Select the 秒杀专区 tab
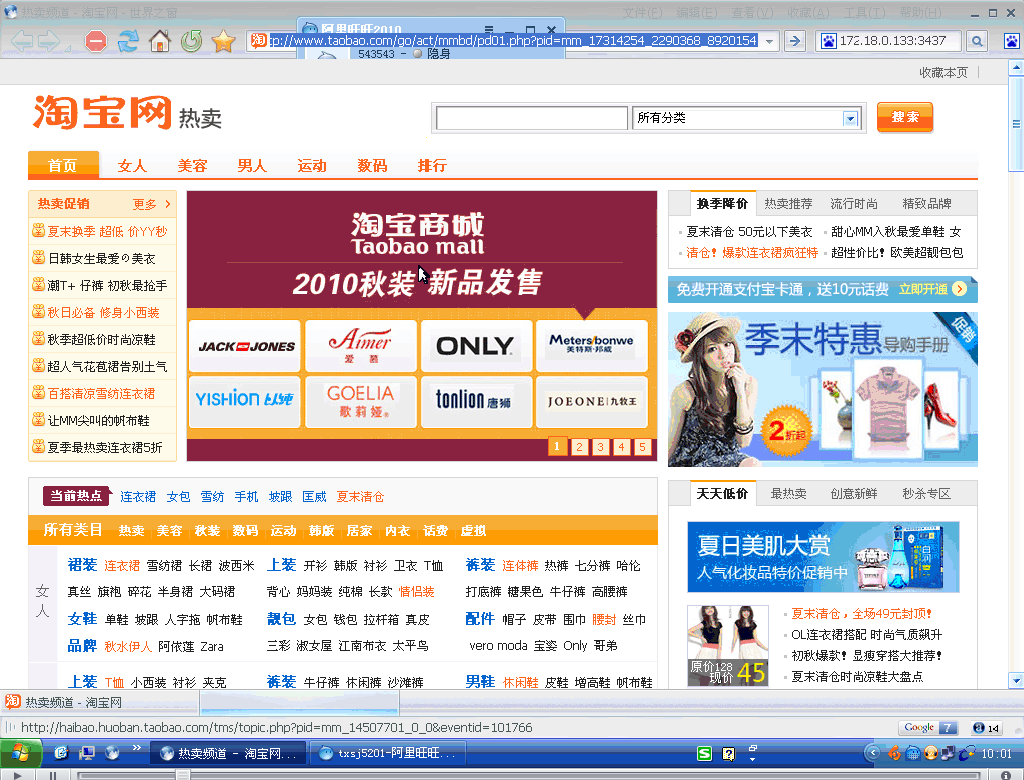The image size is (1024, 780). [x=927, y=494]
